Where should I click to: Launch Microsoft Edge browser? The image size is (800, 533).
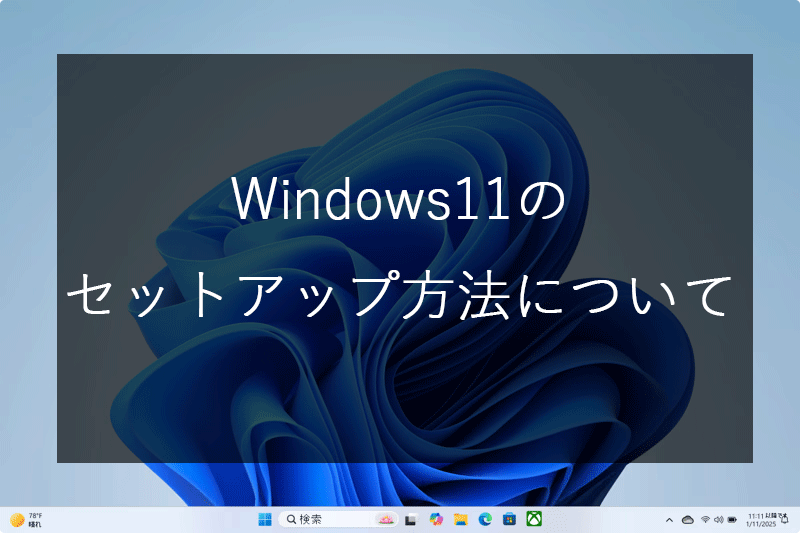(485, 519)
